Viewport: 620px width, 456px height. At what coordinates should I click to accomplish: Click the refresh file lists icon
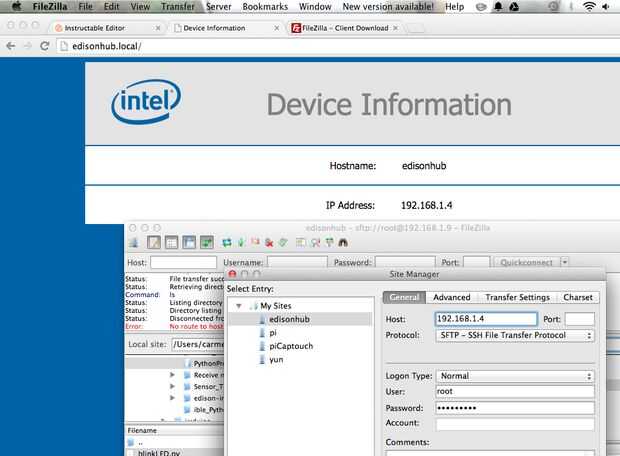coord(227,242)
